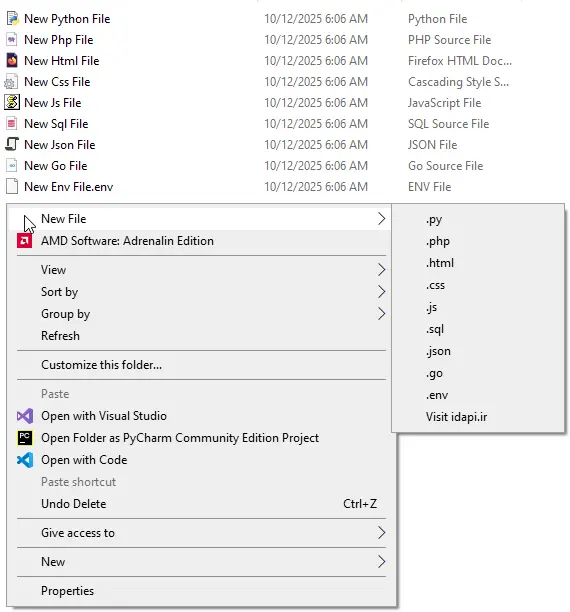Choose Open Folder as PyCharm Community Edition Project
The width and height of the screenshot is (570, 612).
point(199,438)
